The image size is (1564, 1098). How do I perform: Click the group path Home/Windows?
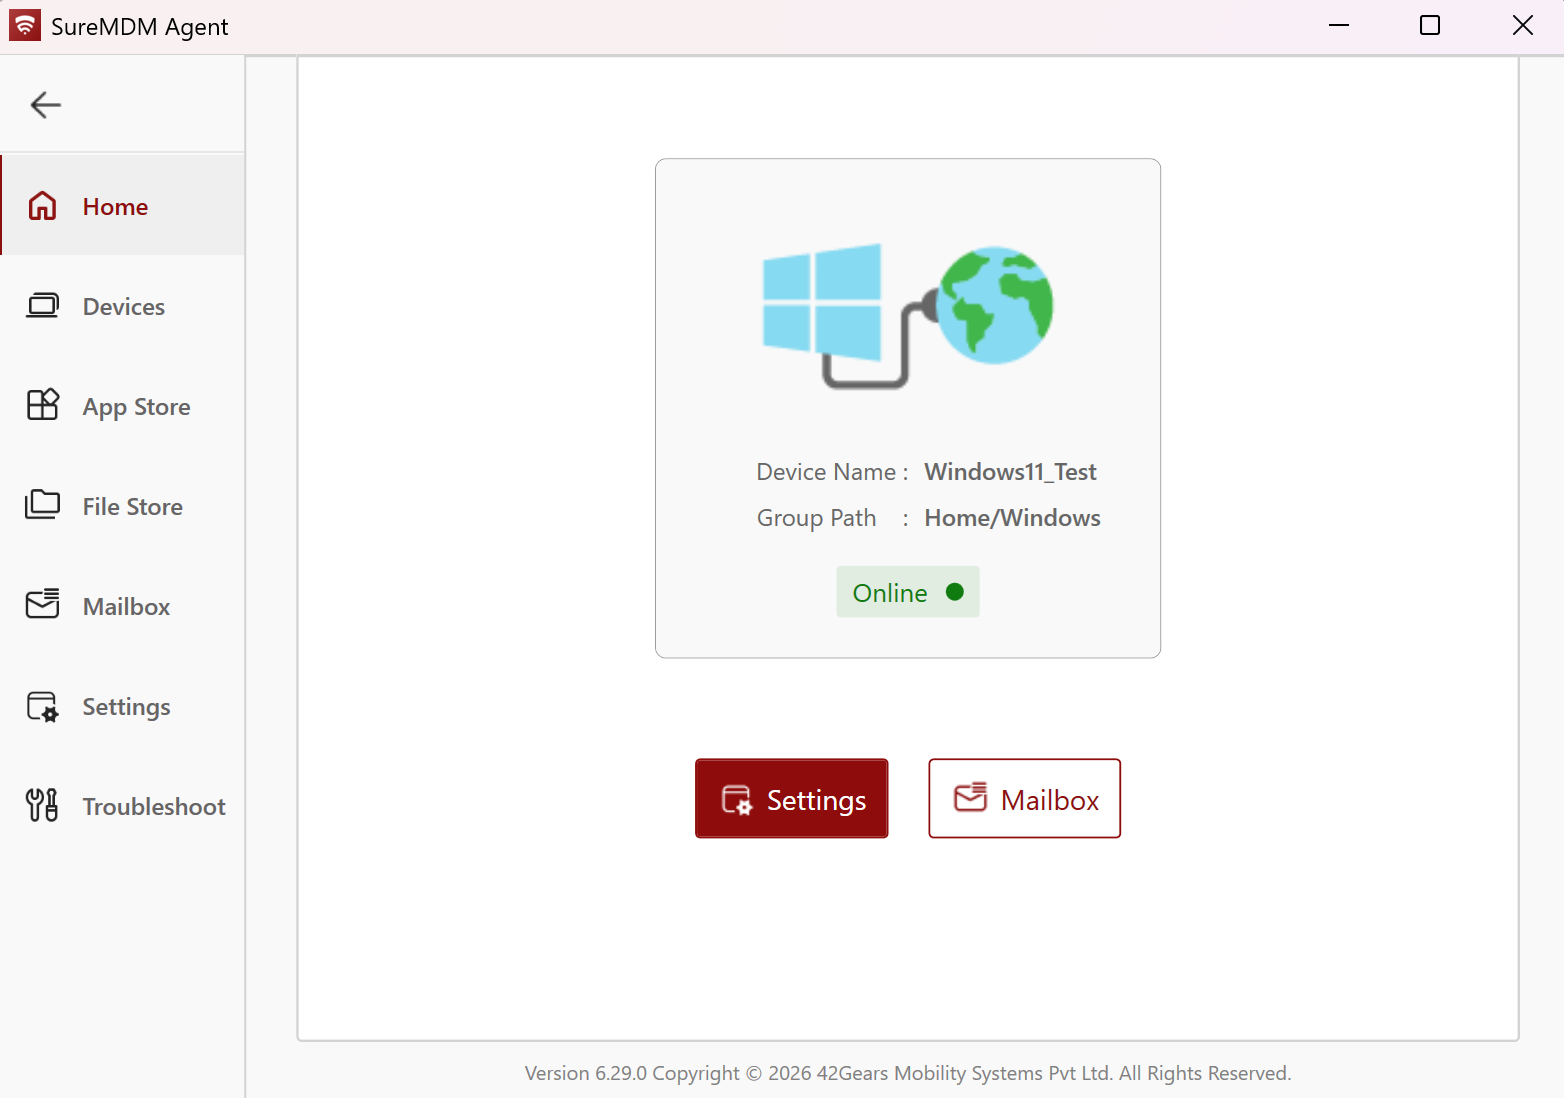coord(1012,518)
